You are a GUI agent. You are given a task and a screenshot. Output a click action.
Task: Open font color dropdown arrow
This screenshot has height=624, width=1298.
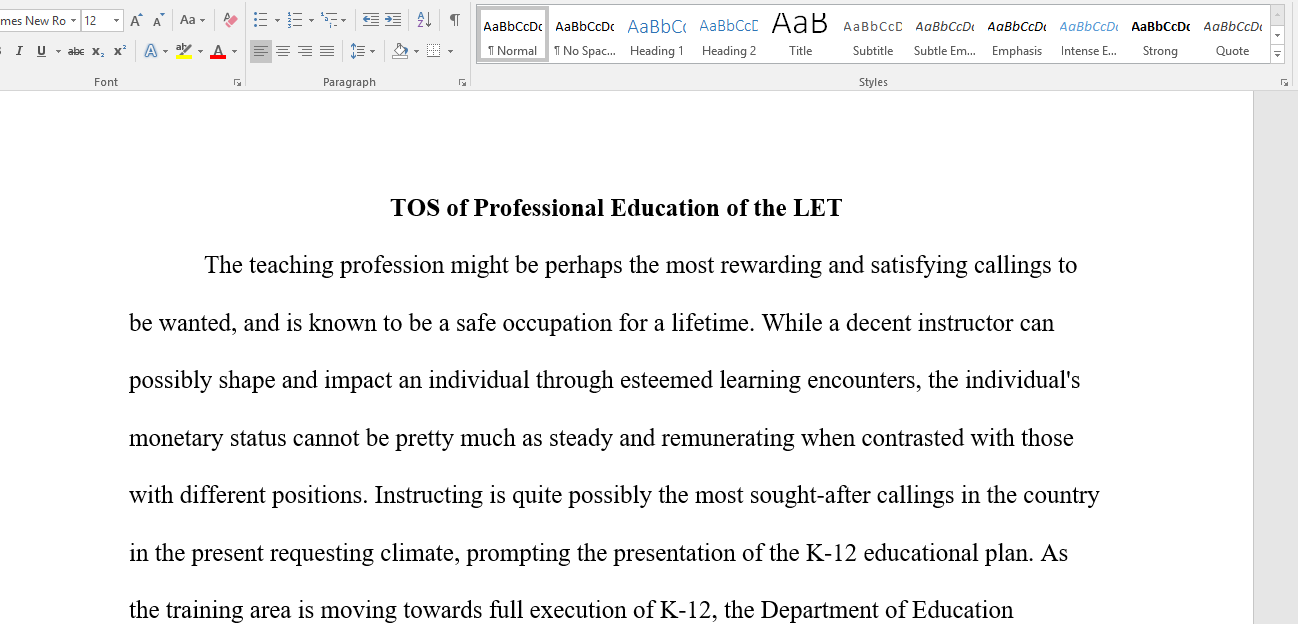click(x=235, y=51)
